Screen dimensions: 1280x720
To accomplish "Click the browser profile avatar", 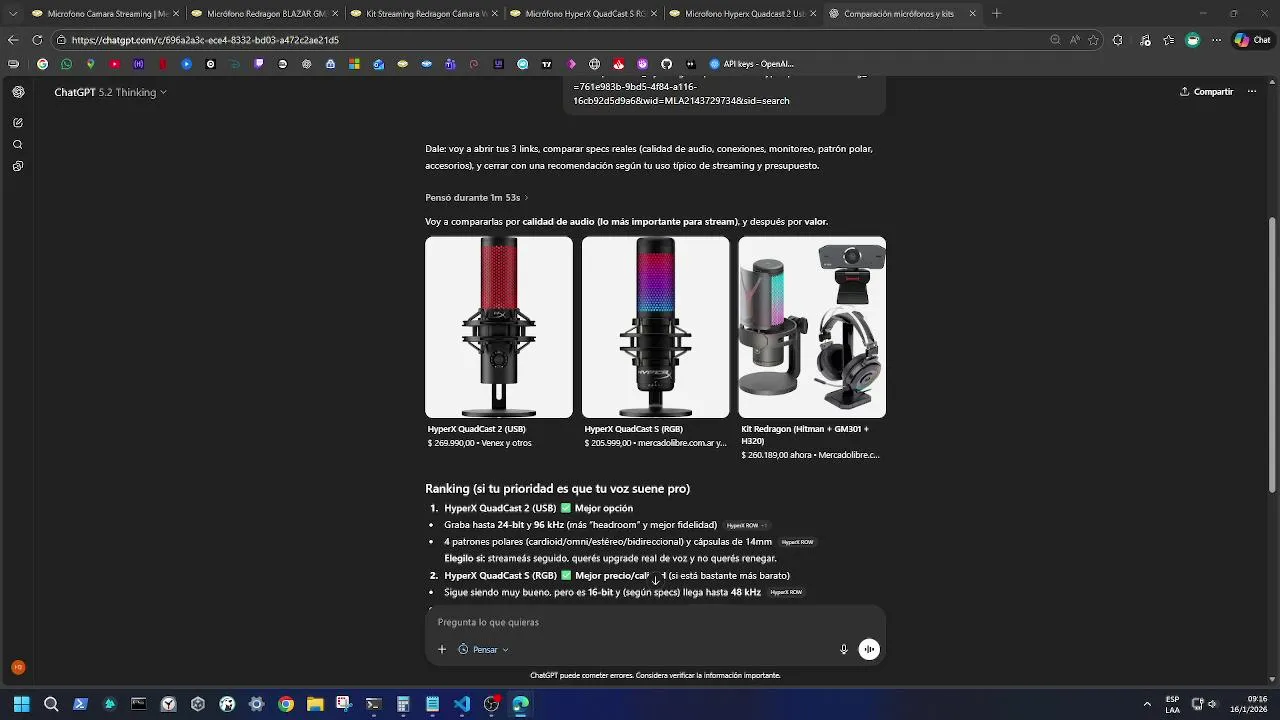I will click(1193, 40).
